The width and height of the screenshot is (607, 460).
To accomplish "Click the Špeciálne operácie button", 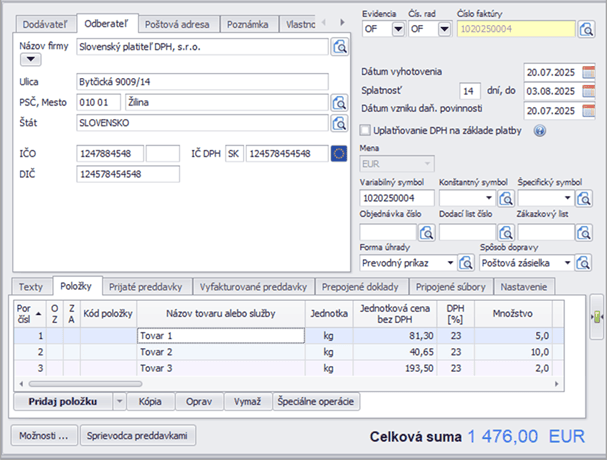I will 316,401.
